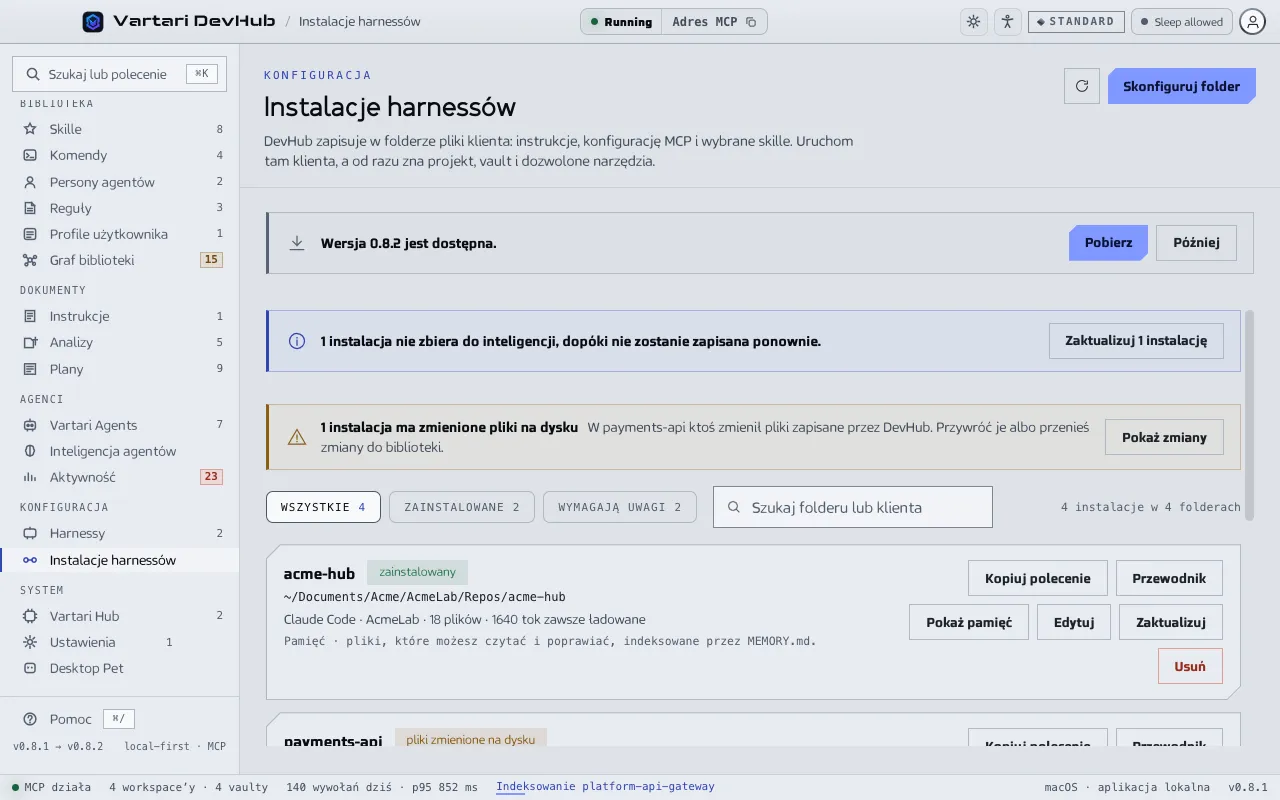
Task: Click the Instrukcje sidebar icon
Action: pyautogui.click(x=30, y=316)
